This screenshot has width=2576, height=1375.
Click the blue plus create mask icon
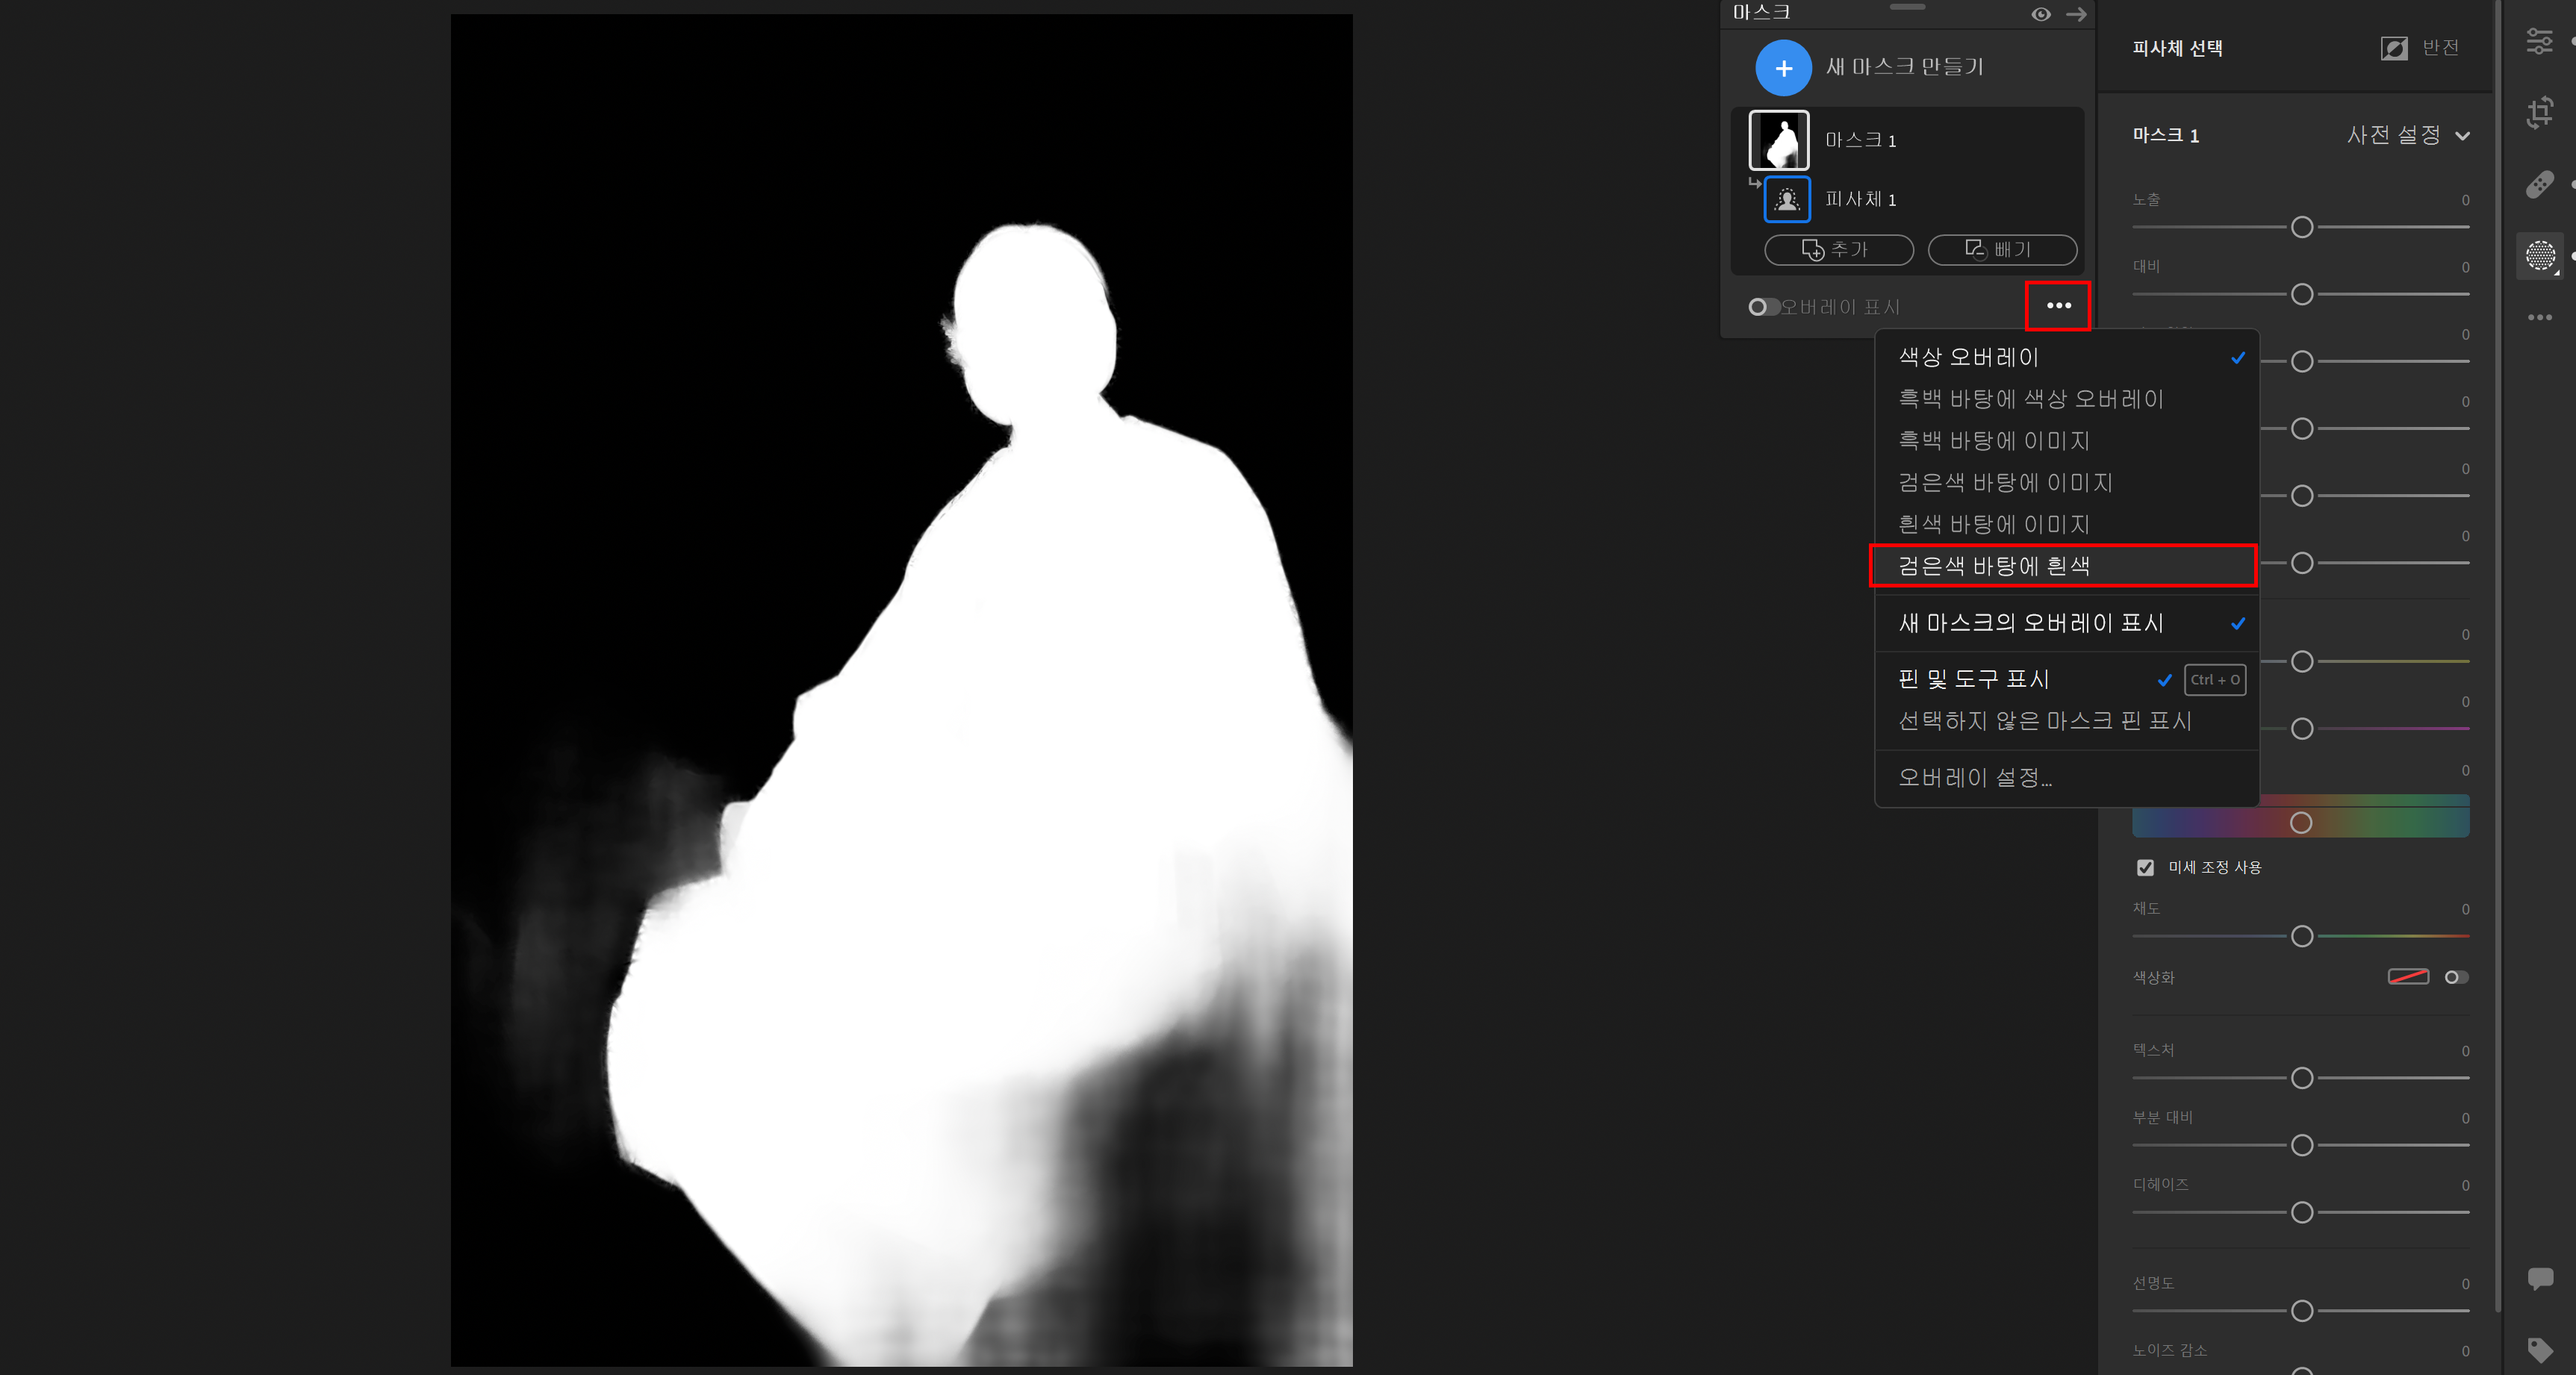tap(1783, 68)
